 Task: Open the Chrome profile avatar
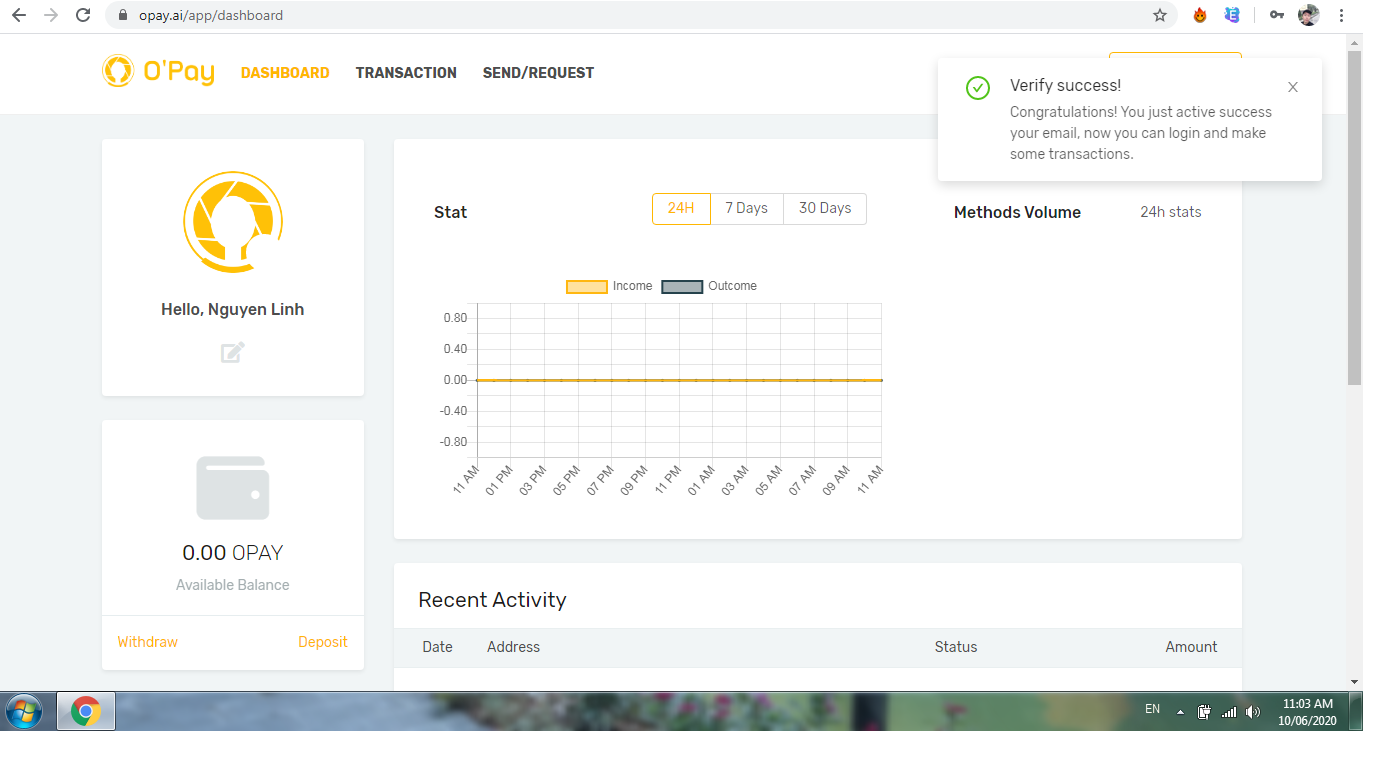click(x=1308, y=15)
